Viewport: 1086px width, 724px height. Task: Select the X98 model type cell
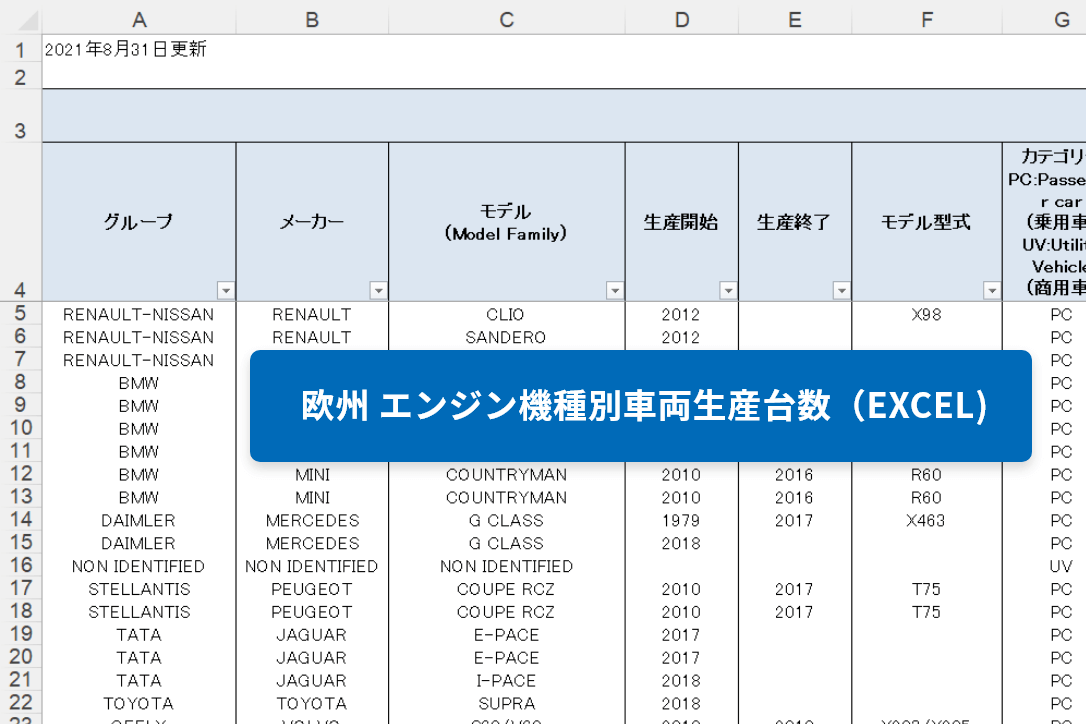tap(927, 315)
